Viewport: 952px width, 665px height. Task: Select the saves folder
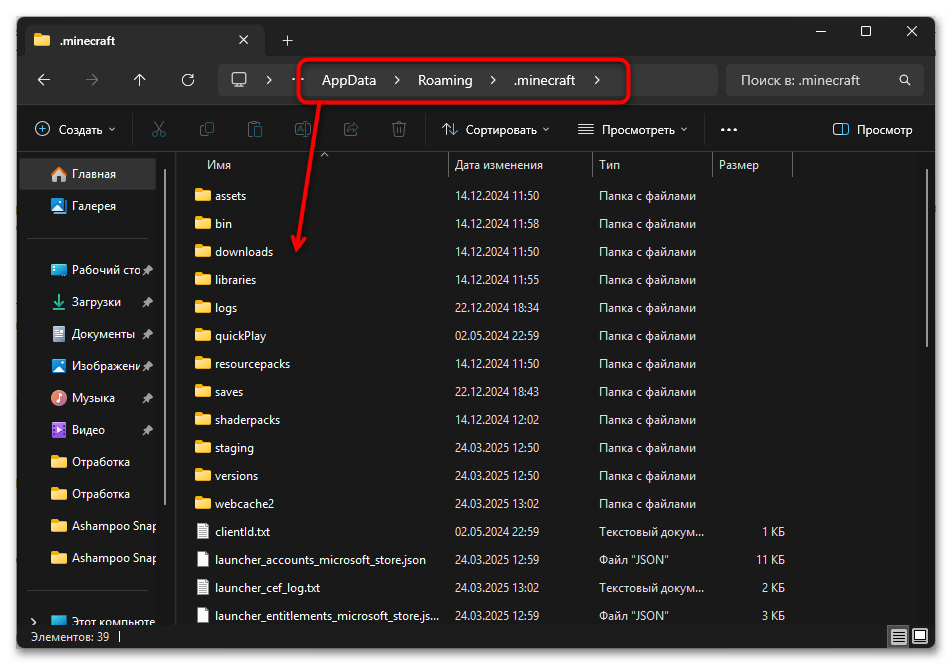(228, 392)
